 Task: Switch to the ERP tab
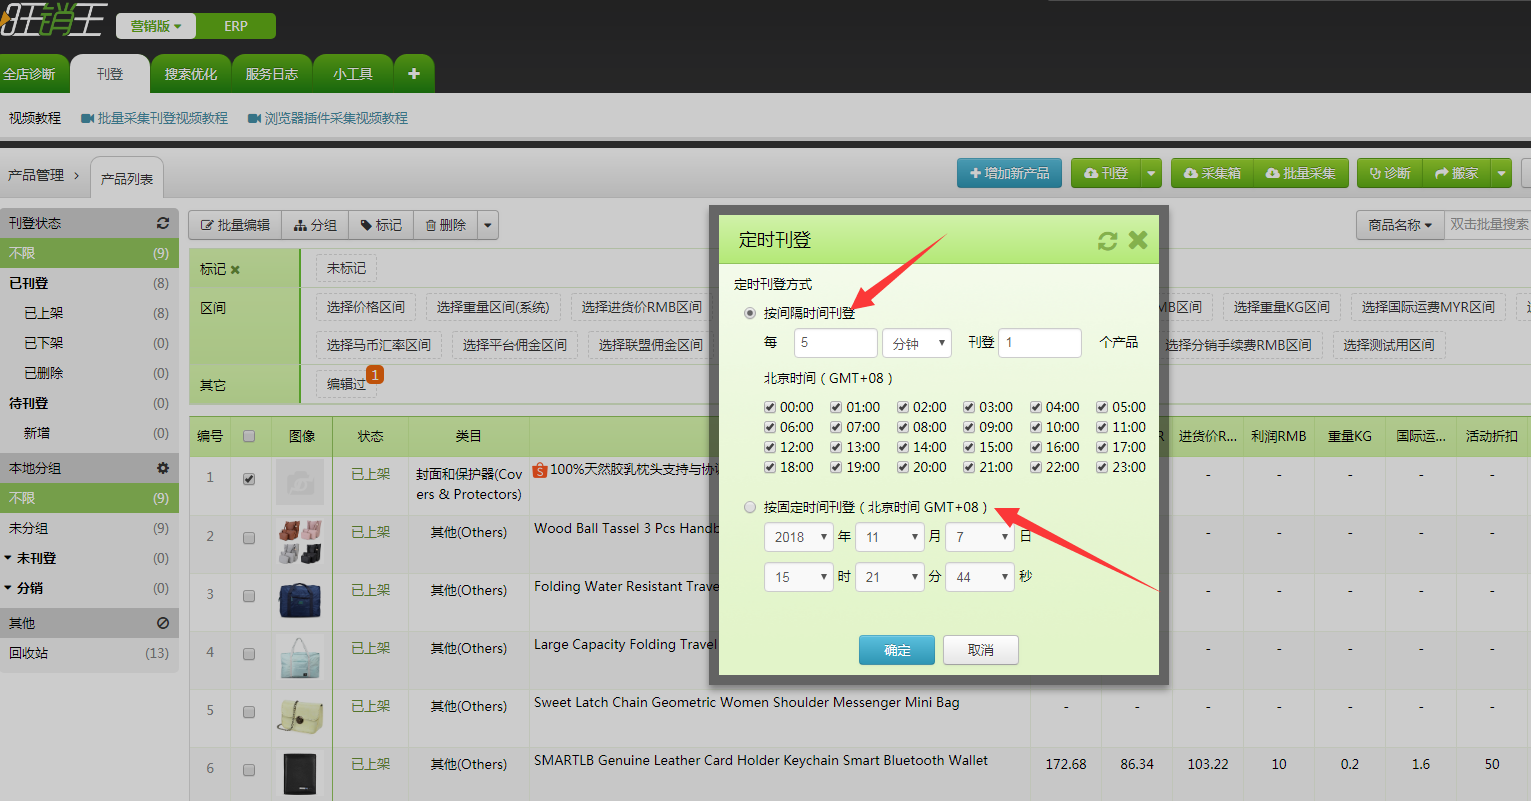click(x=236, y=26)
